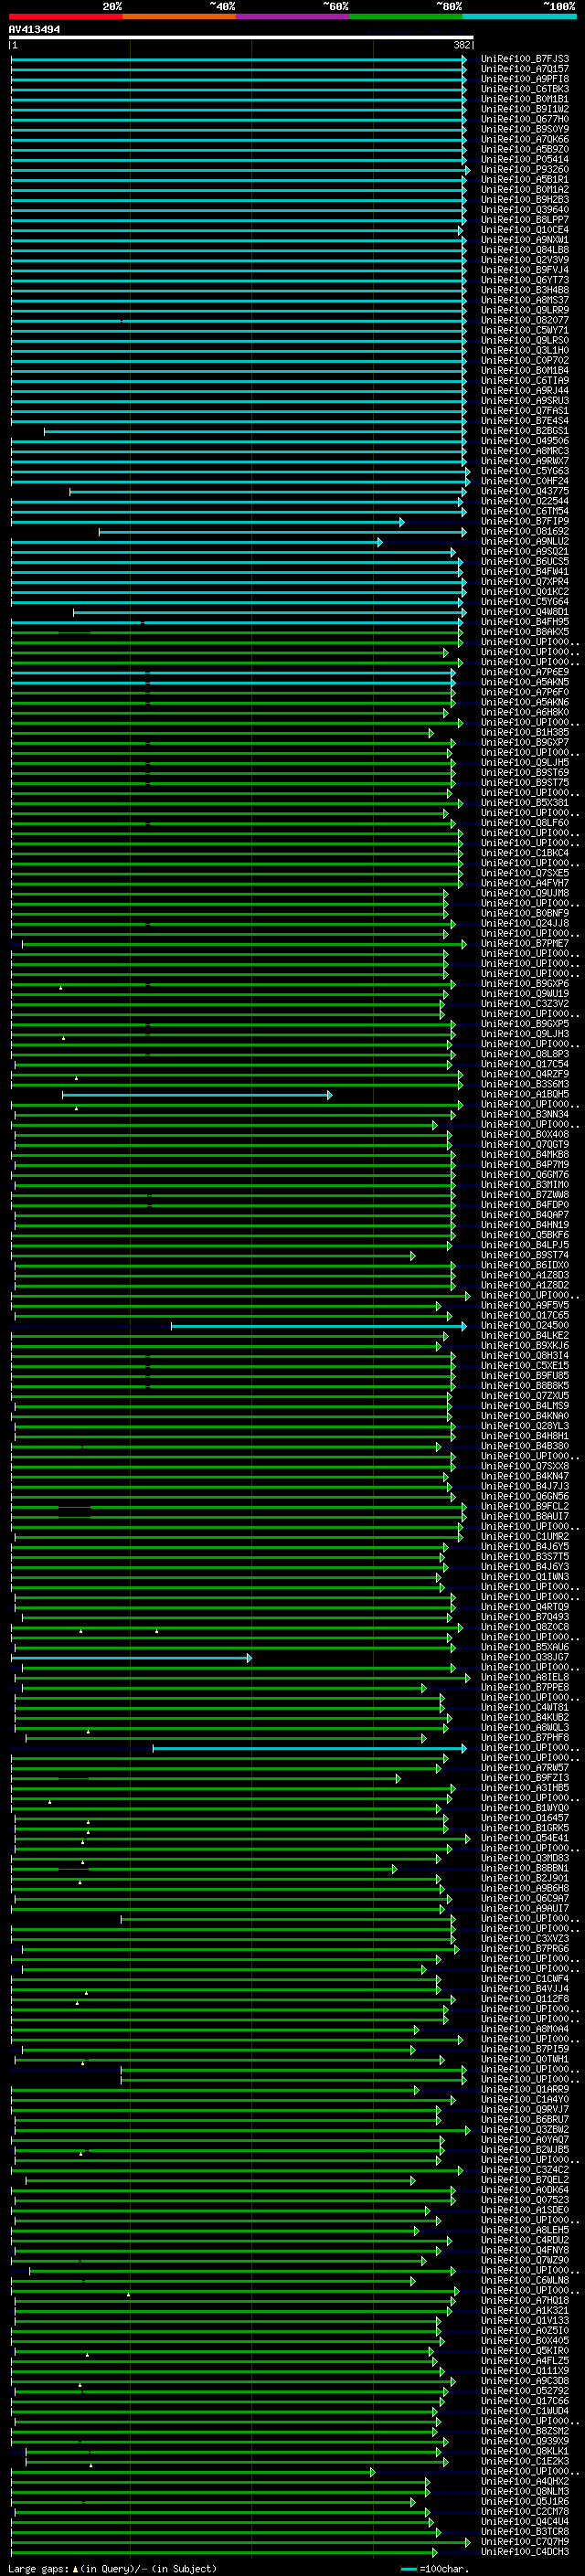Open hit UniRef100_C6TBK3
Screen dimensions: 585x2576
click(x=525, y=89)
